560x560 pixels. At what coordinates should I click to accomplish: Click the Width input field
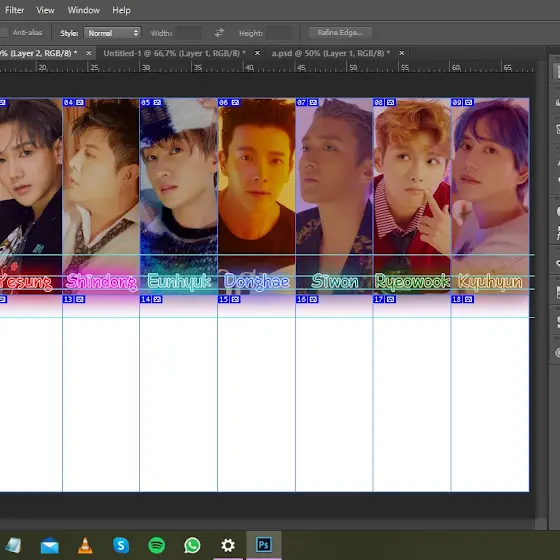(190, 33)
